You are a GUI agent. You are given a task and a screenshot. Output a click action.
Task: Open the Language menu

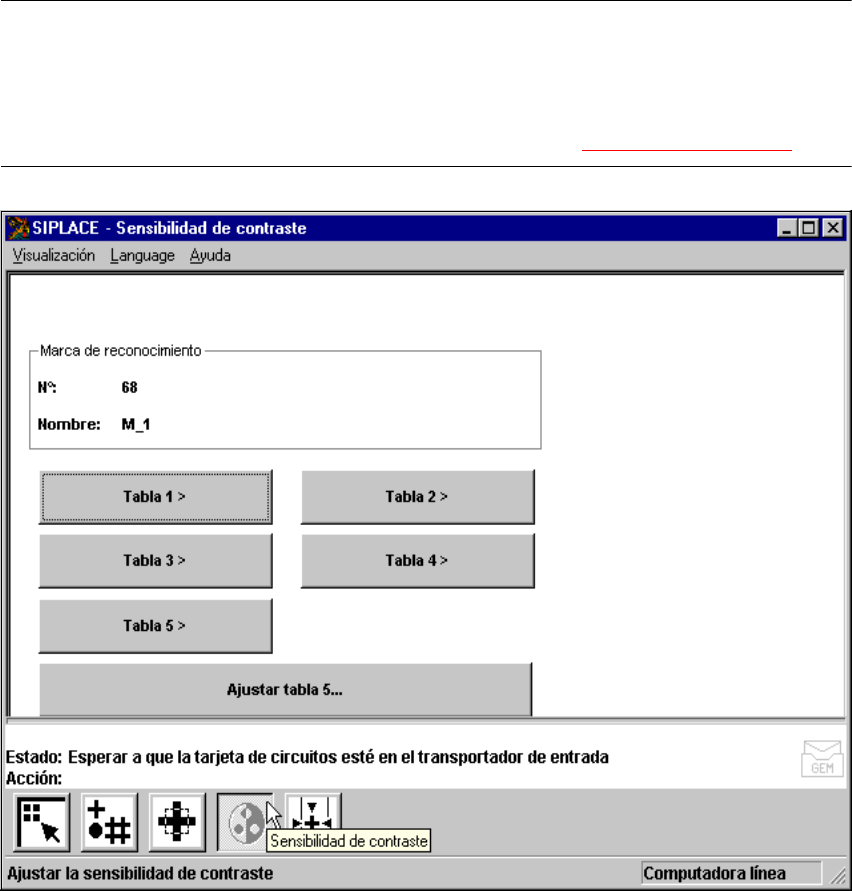[142, 256]
